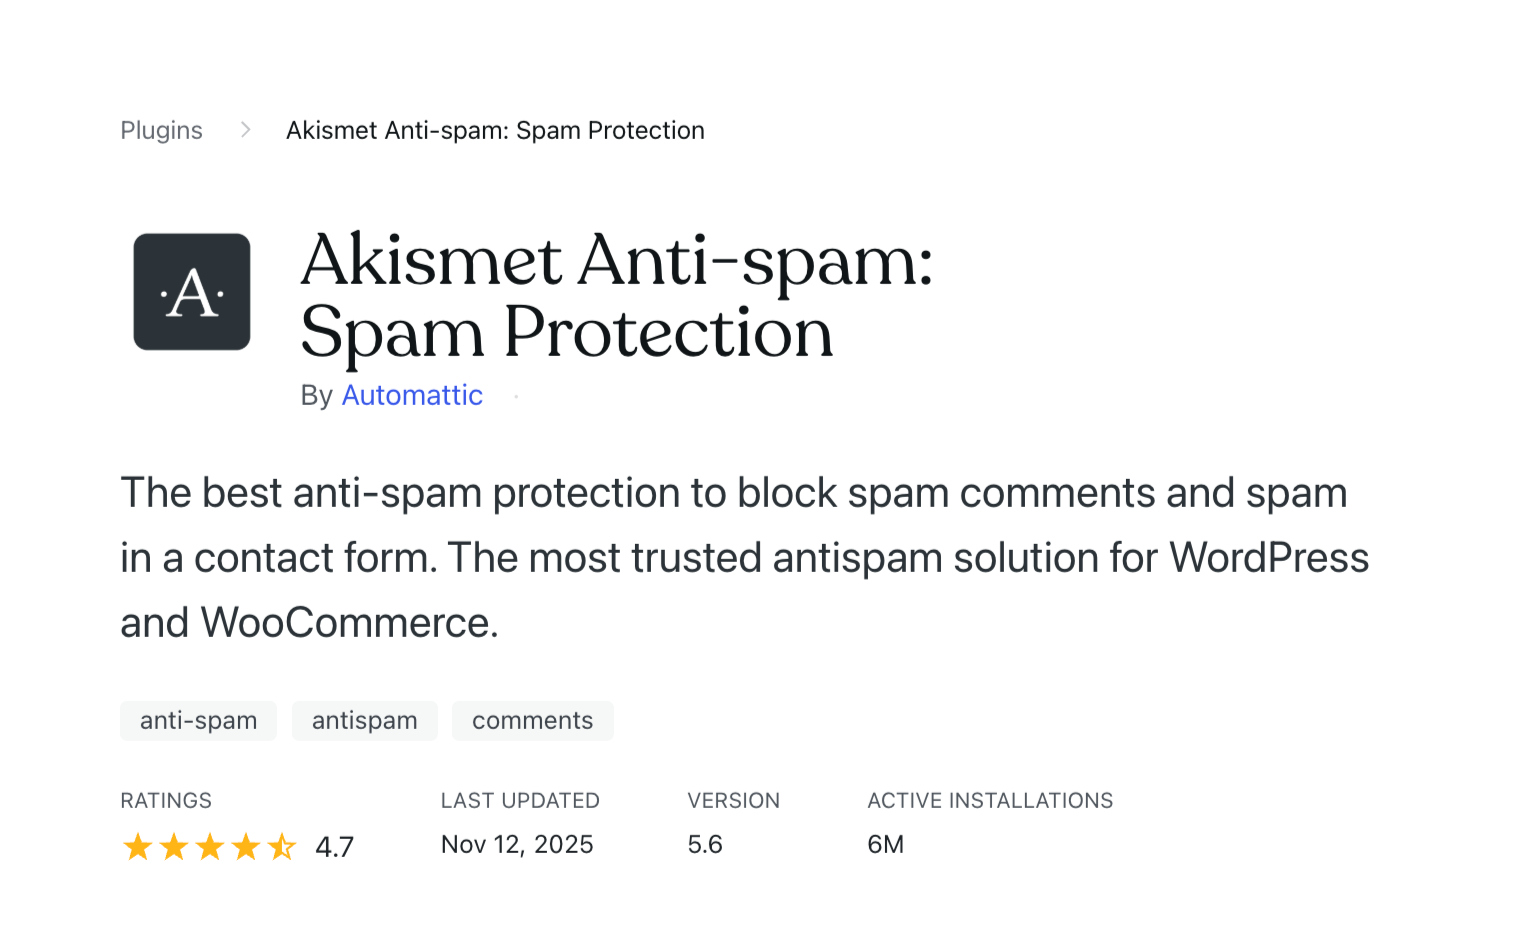Click the first gold rating star

click(137, 846)
